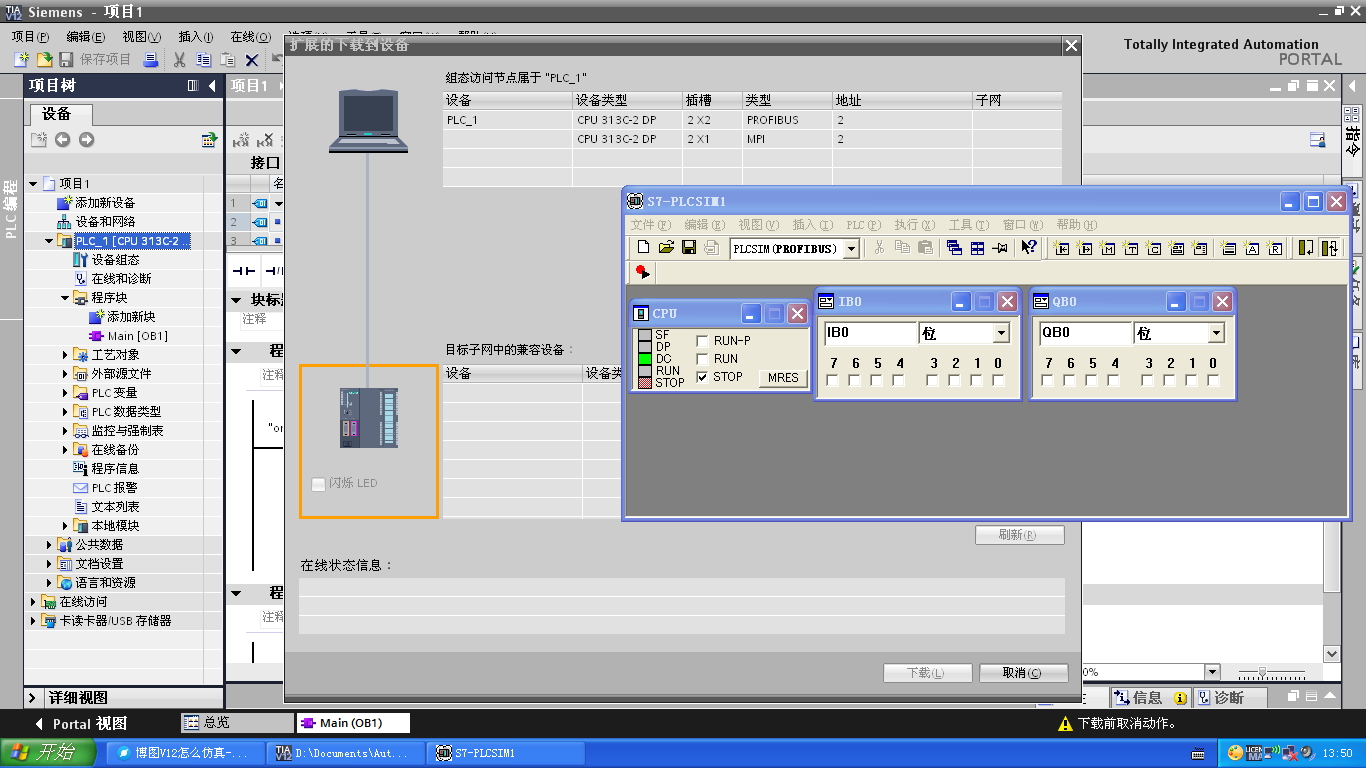Toggle bit 4 checkbox in QB0 window
The image size is (1366, 768).
pyautogui.click(x=1113, y=380)
